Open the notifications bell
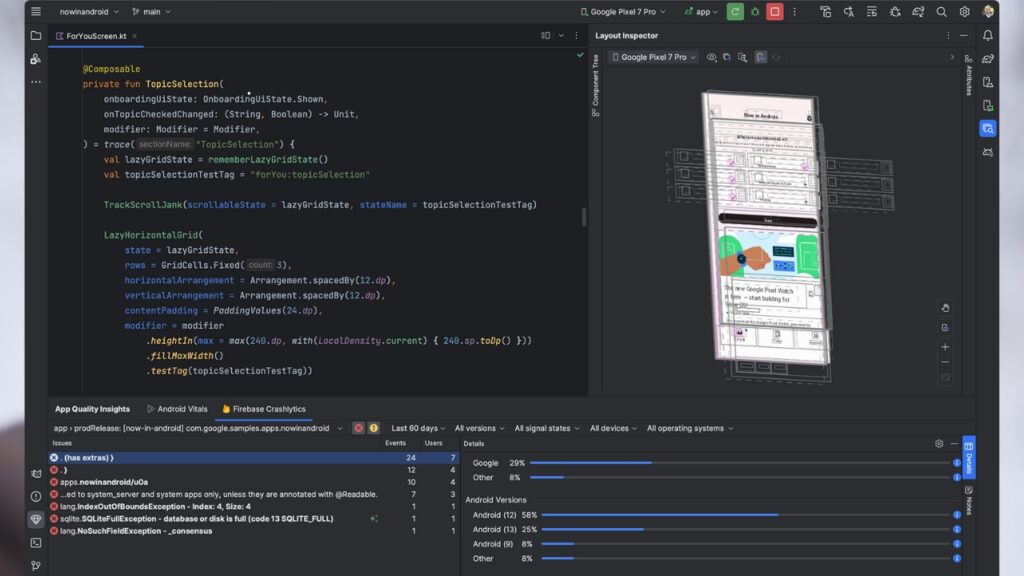 pyautogui.click(x=989, y=34)
